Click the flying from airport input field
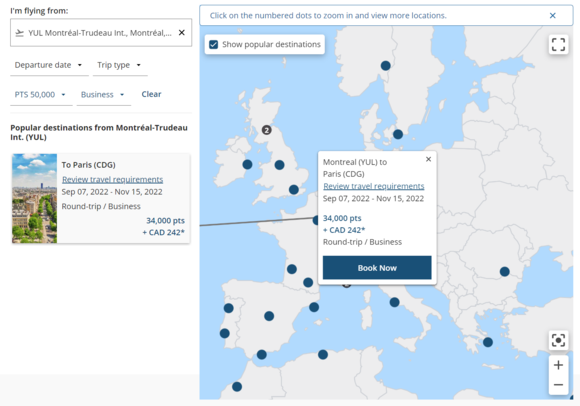The height and width of the screenshot is (406, 580). click(x=101, y=33)
